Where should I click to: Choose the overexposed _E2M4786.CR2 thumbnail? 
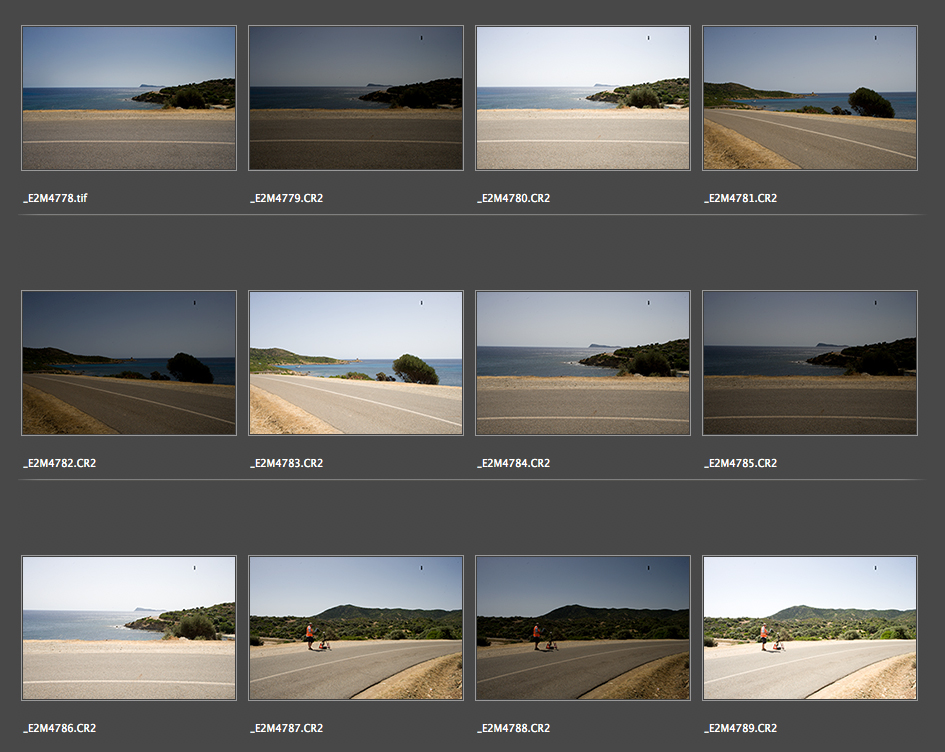[x=129, y=628]
